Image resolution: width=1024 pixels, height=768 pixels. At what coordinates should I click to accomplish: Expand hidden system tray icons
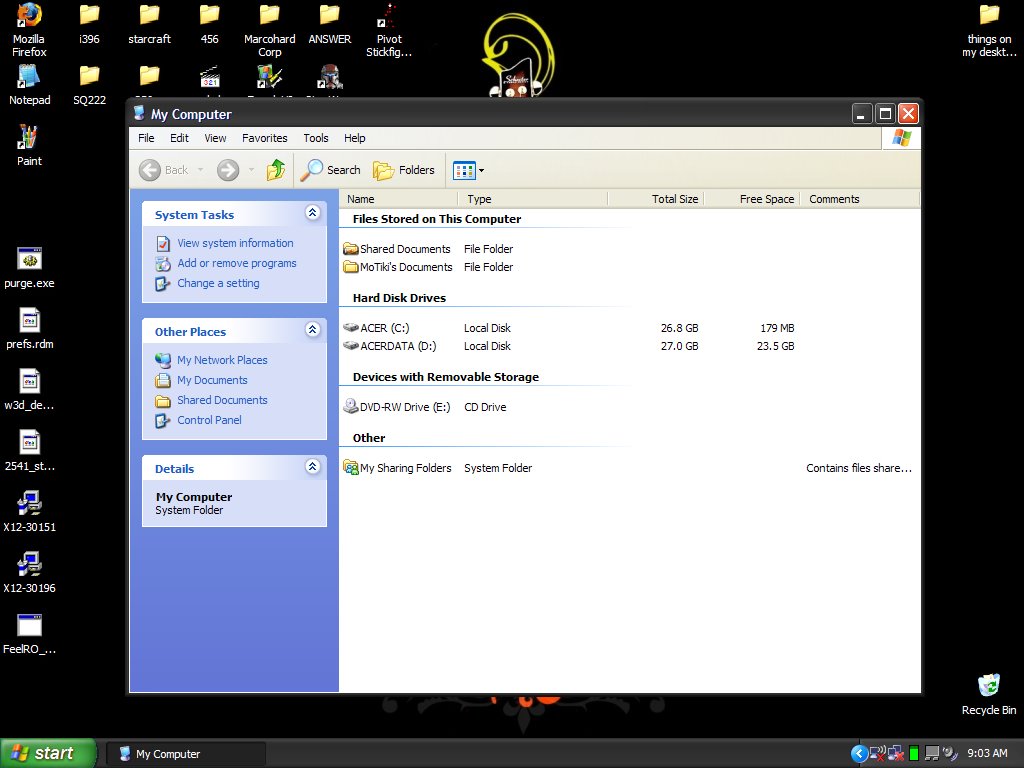pos(859,754)
